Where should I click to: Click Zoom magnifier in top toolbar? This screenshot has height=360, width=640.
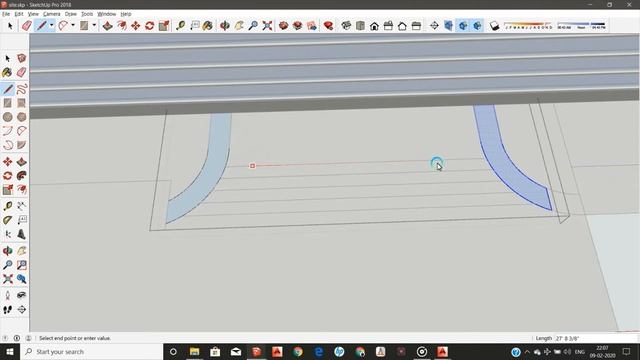click(x=253, y=26)
